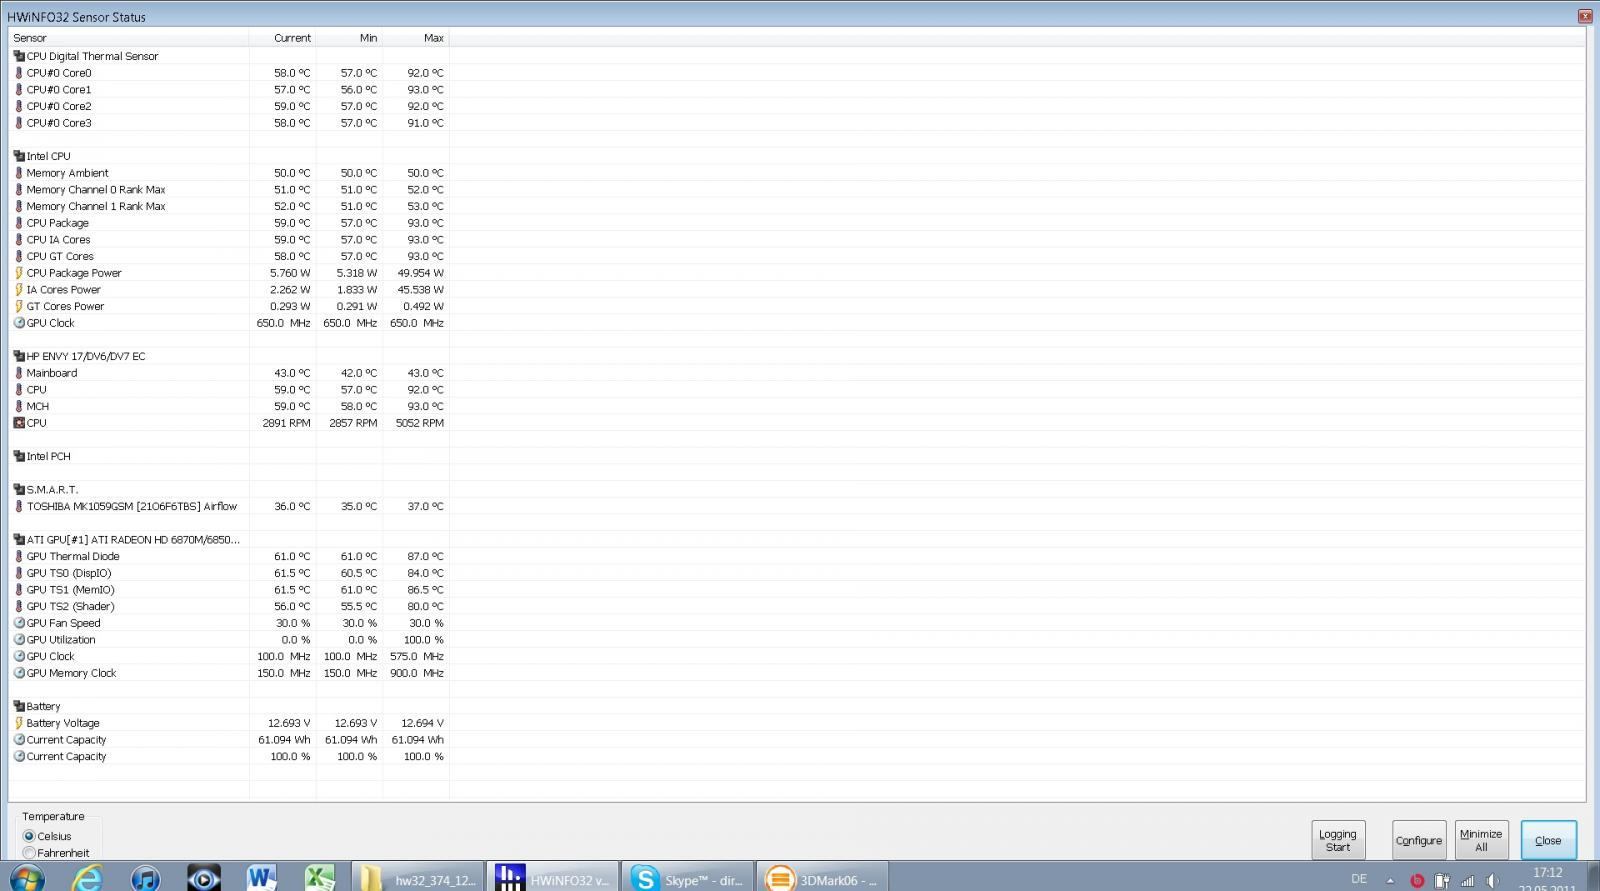Launch Internet Explorer from the taskbar
1600x891 pixels.
tap(88, 878)
